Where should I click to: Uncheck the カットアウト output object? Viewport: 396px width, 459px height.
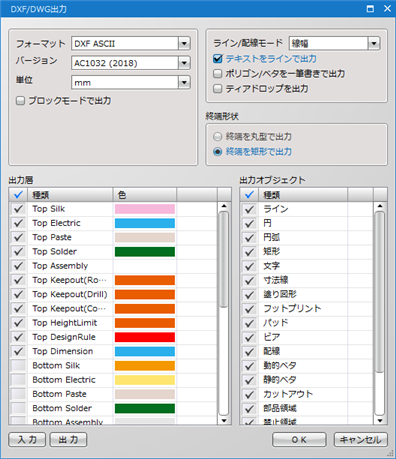pos(249,394)
